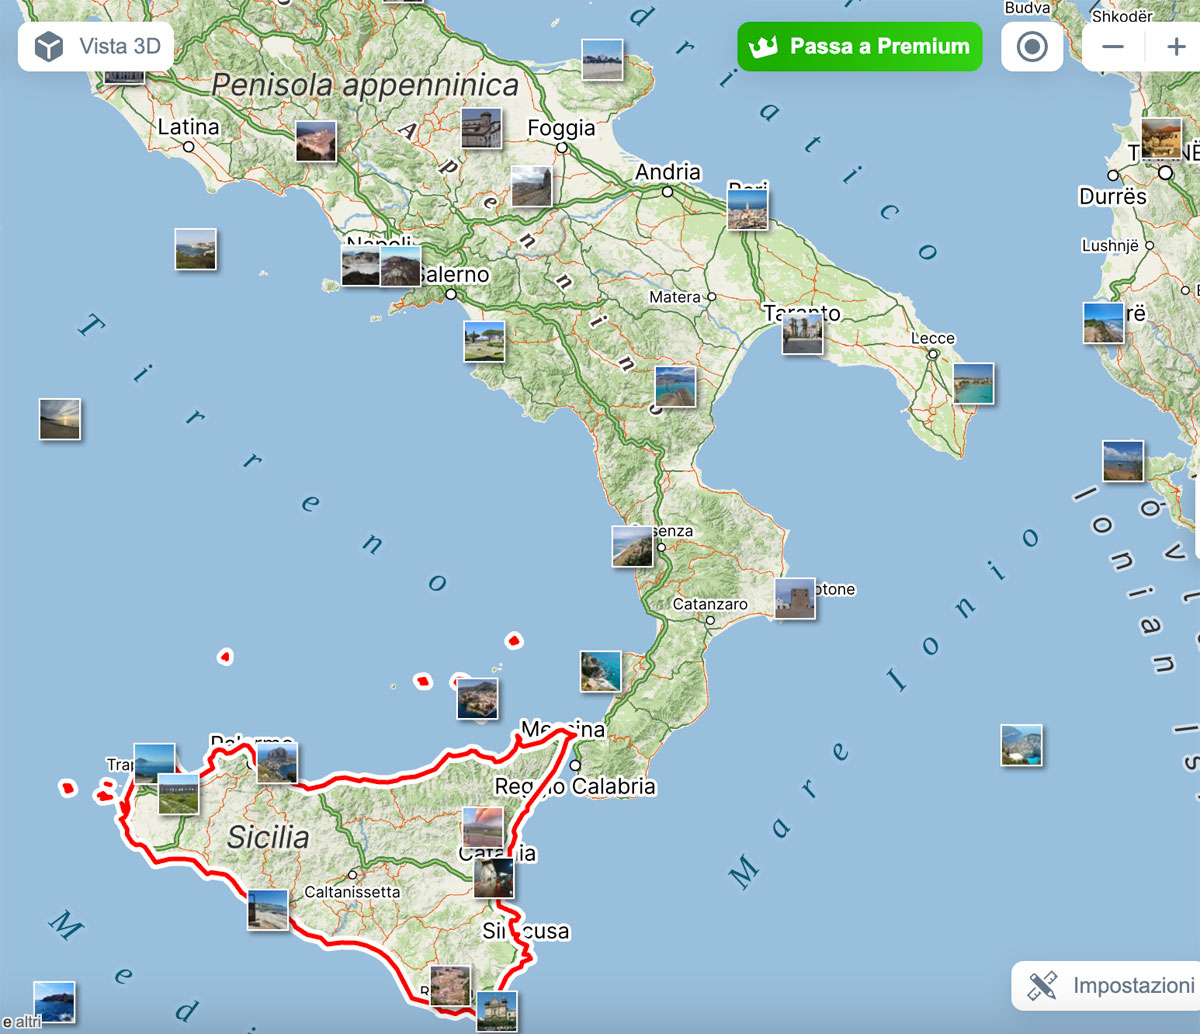Switch to Vista 3D view
Viewport: 1200px width, 1034px height.
coord(96,46)
